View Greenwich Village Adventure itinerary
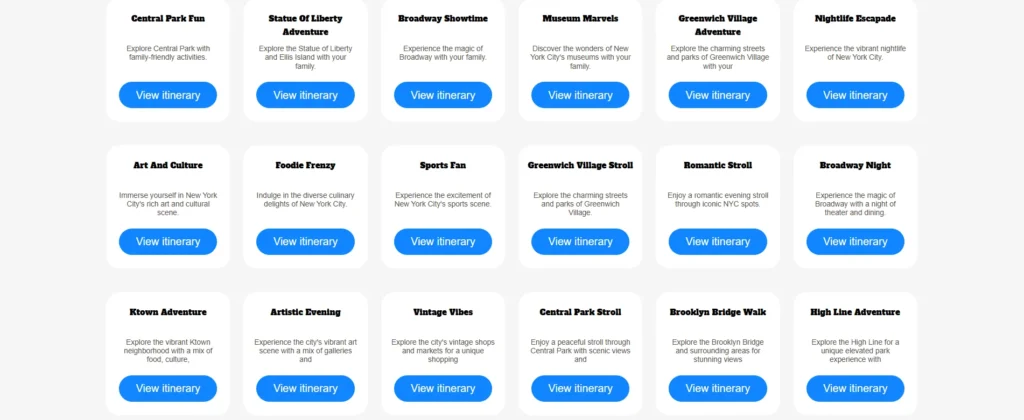 click(717, 95)
